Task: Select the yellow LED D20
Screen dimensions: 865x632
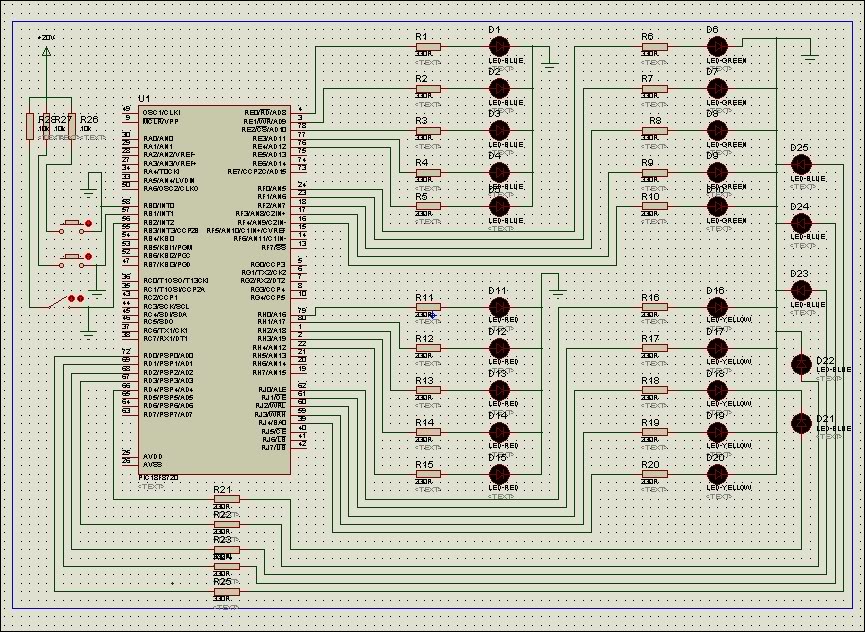Action: point(717,474)
